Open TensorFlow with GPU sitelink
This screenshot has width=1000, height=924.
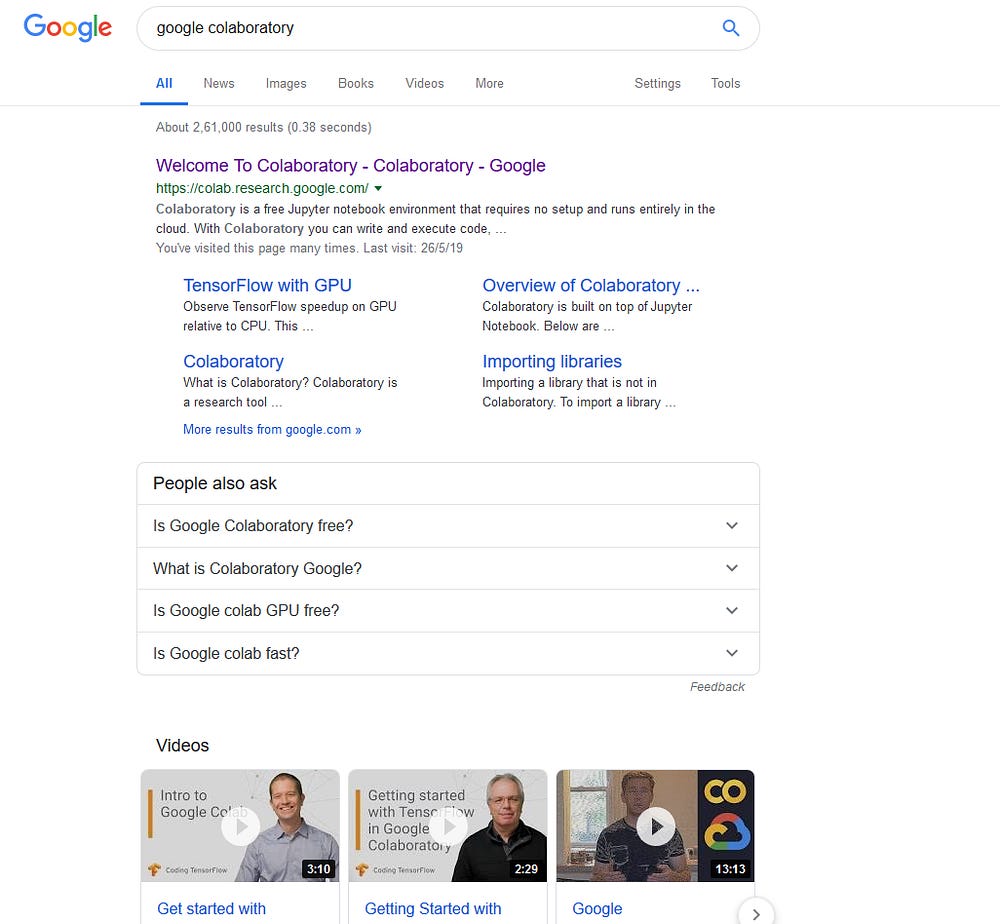tap(267, 285)
